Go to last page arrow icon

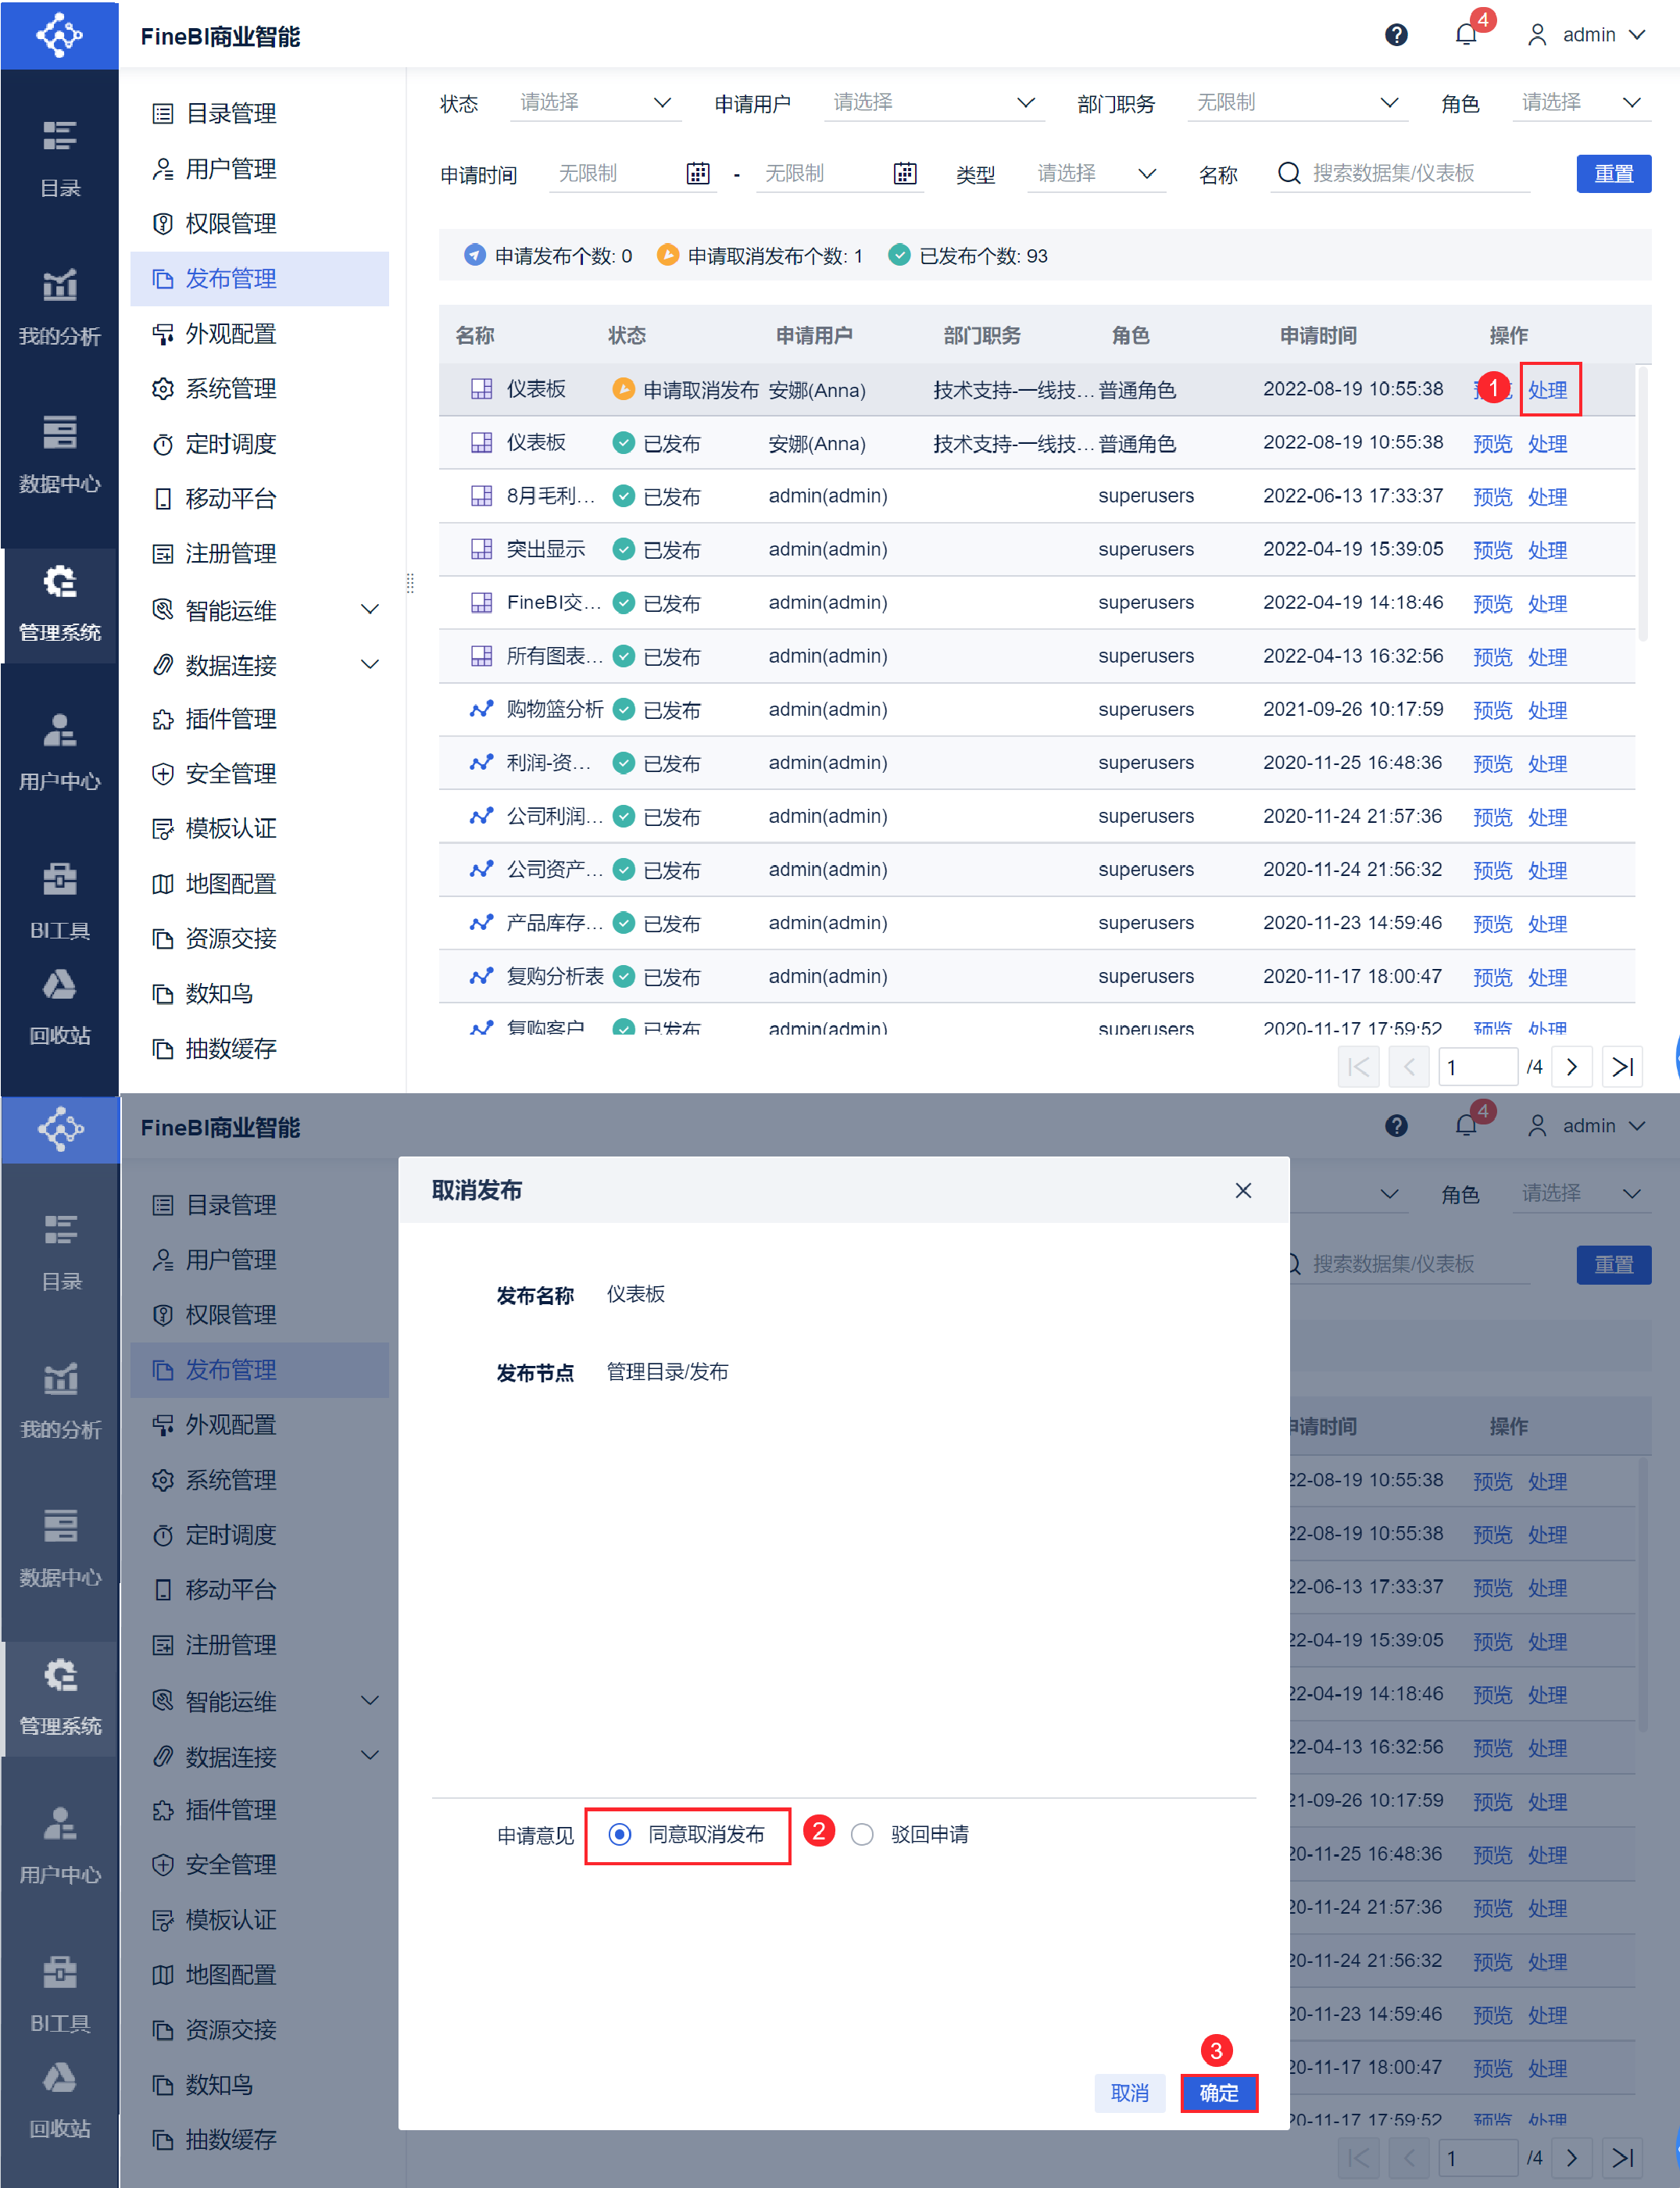pyautogui.click(x=1622, y=1067)
